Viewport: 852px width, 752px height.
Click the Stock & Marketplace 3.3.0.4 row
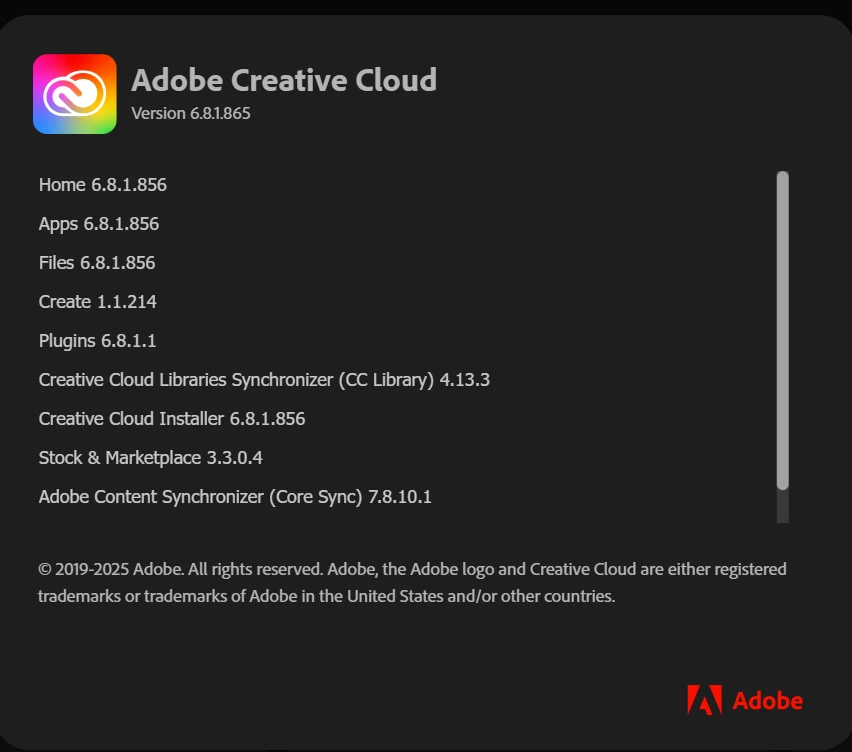point(151,458)
